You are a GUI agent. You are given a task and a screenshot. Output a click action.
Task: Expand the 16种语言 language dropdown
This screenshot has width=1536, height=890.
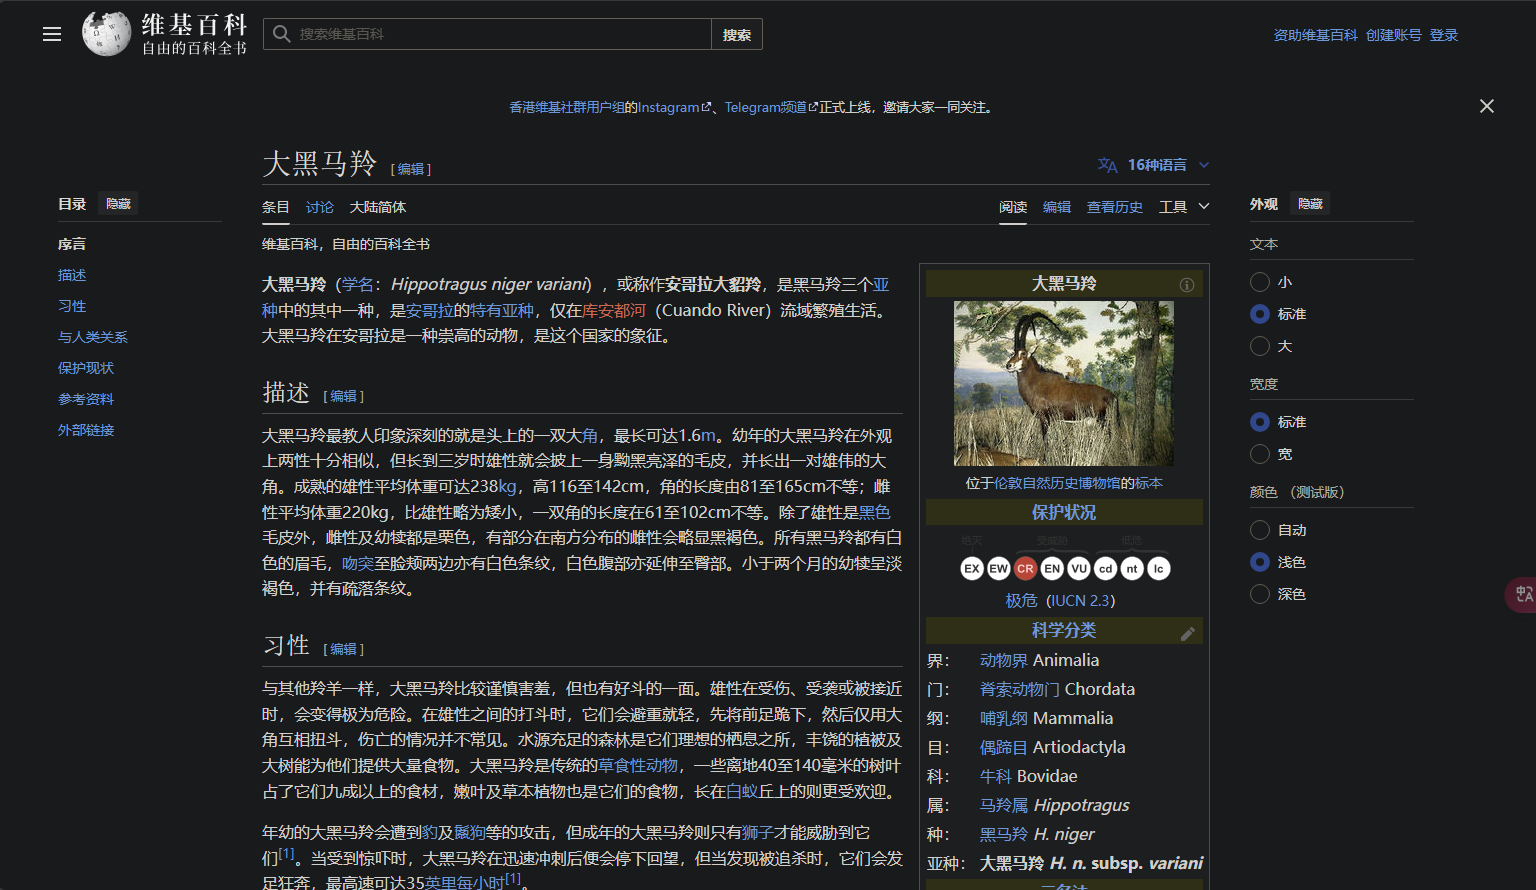(1157, 165)
